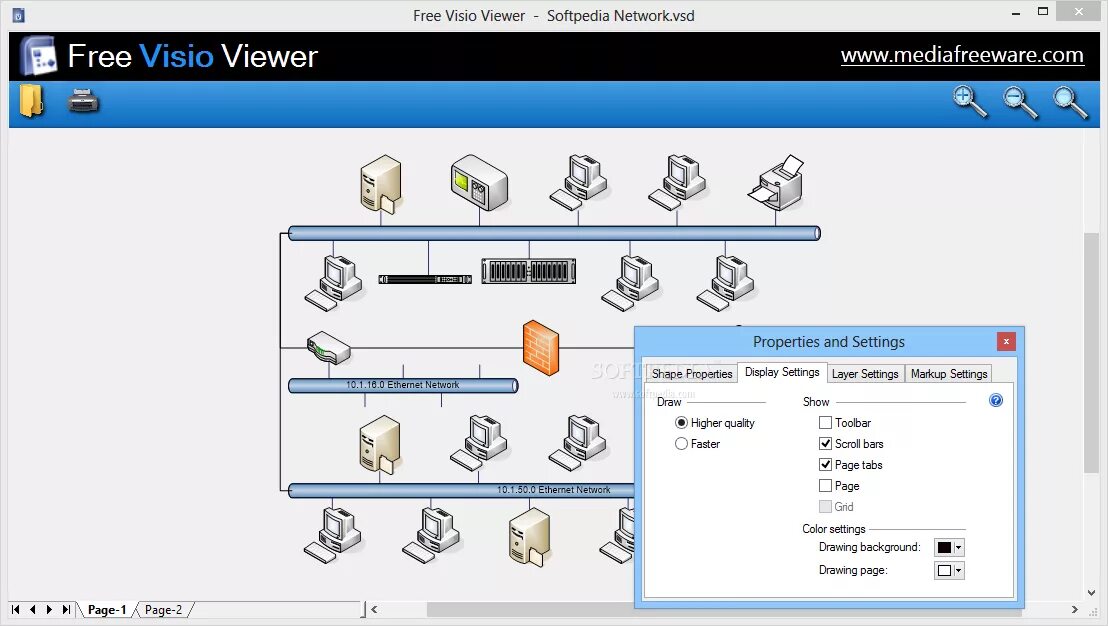Select the firewall brick shape
The width and height of the screenshot is (1108, 626).
(541, 348)
